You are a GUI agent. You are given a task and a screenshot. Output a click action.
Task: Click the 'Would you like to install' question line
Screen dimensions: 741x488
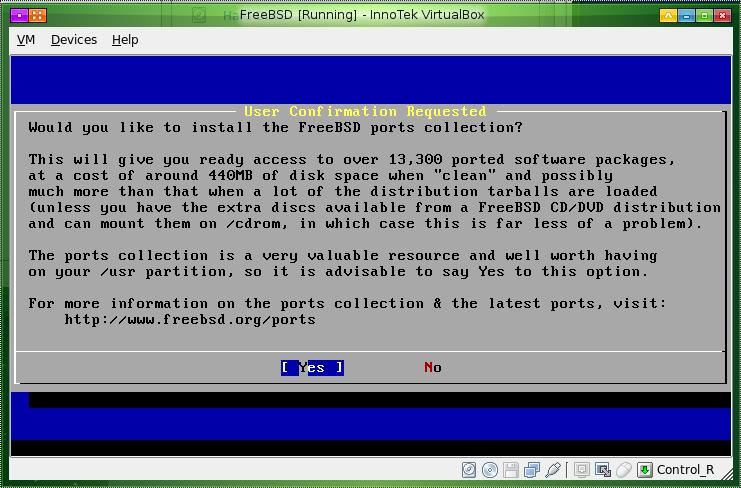point(276,128)
